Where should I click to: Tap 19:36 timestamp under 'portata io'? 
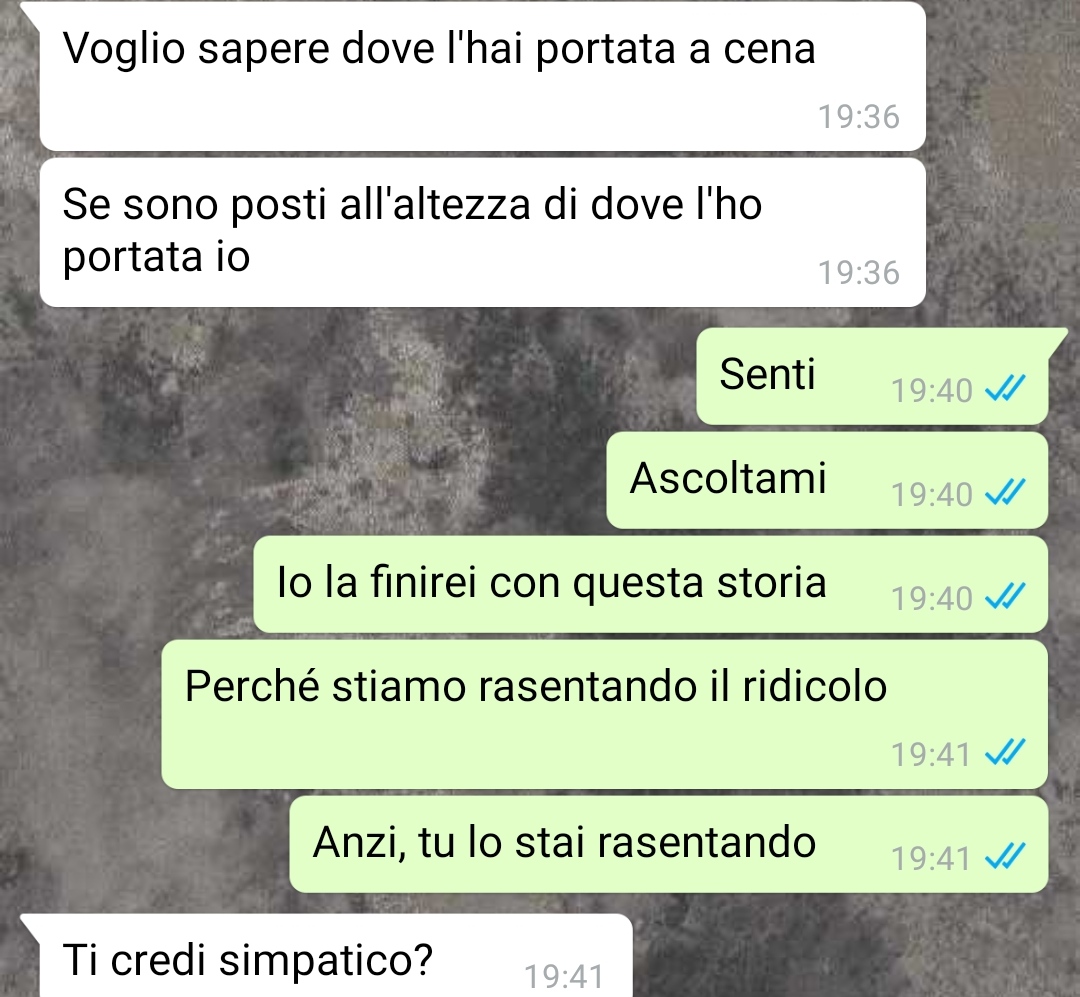pyautogui.click(x=858, y=273)
